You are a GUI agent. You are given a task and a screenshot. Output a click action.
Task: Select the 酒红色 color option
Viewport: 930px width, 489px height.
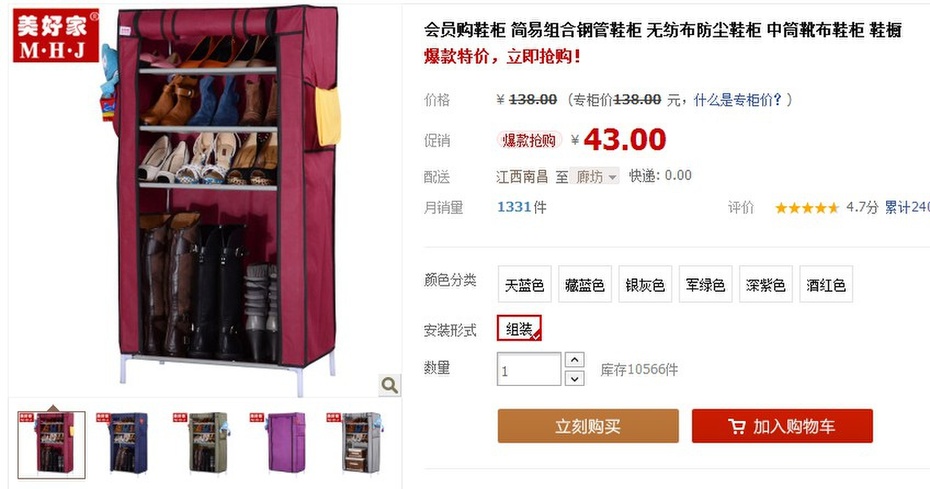[826, 285]
